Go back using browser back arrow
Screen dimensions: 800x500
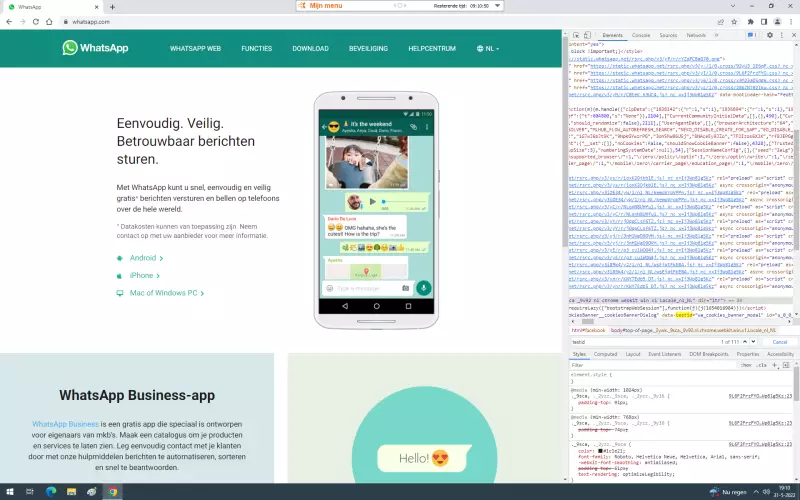9,21
